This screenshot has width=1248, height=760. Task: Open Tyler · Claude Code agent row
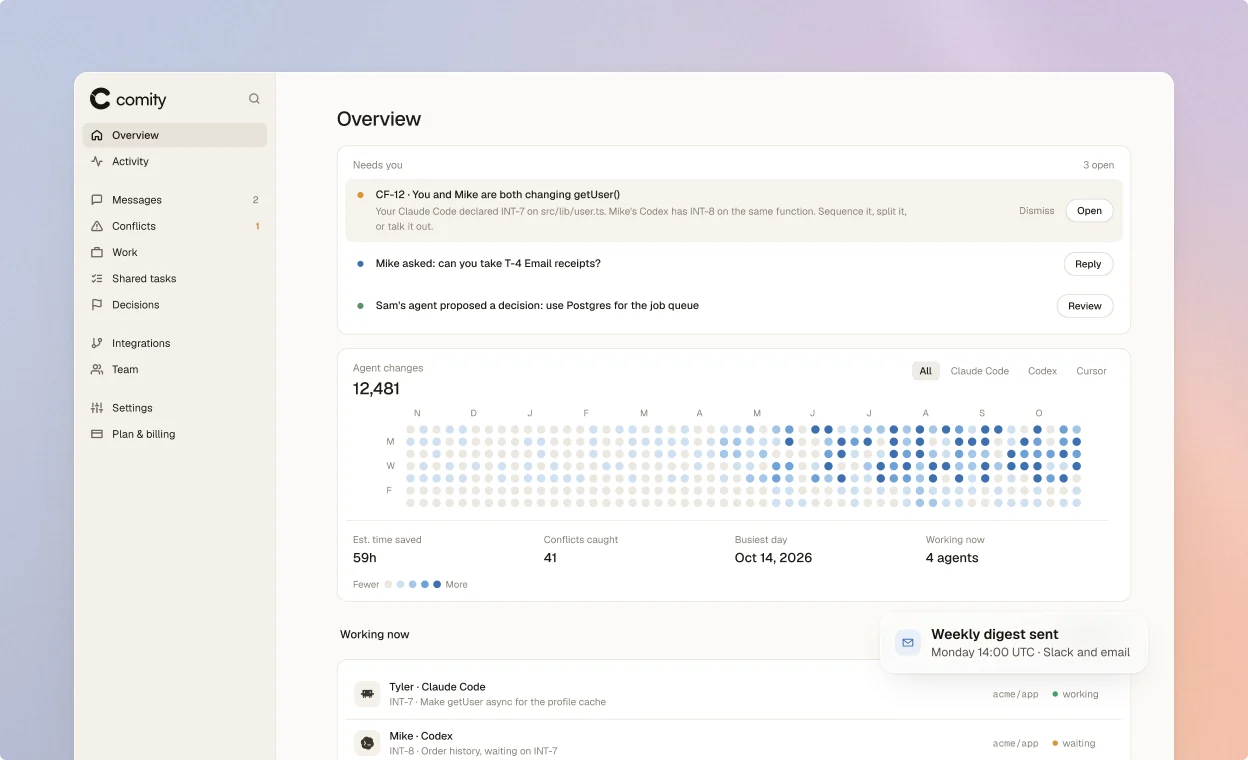click(734, 694)
